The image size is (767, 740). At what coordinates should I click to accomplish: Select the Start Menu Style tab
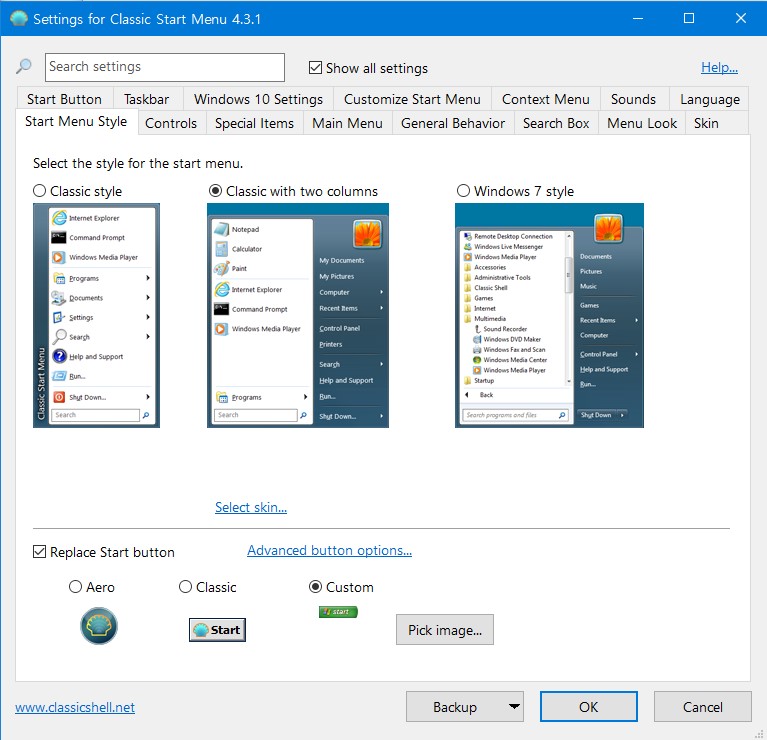click(x=76, y=121)
